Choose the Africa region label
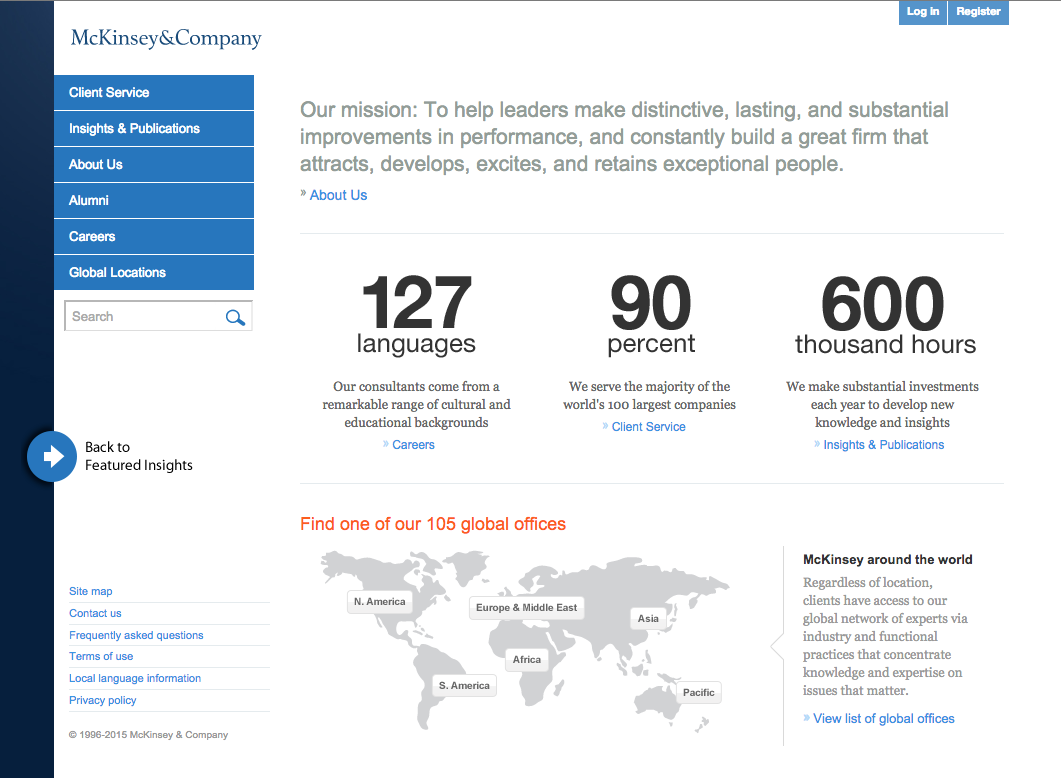Viewport: 1061px width, 778px height. (527, 660)
